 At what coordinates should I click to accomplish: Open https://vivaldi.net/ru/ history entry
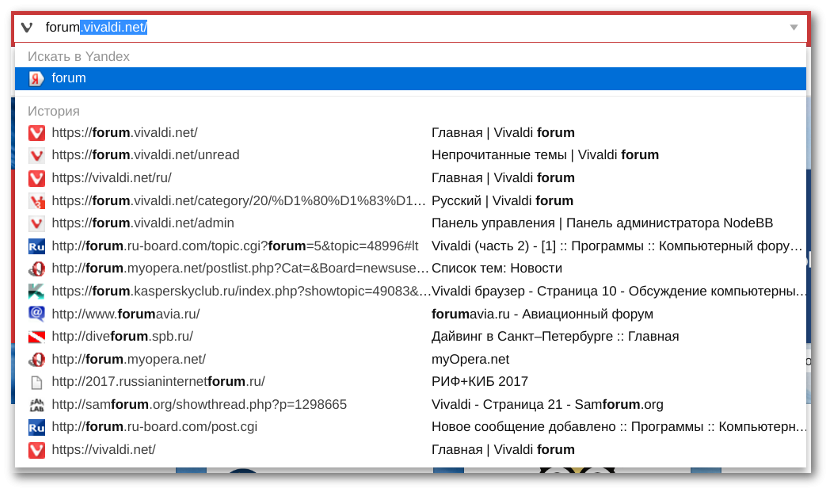point(410,177)
